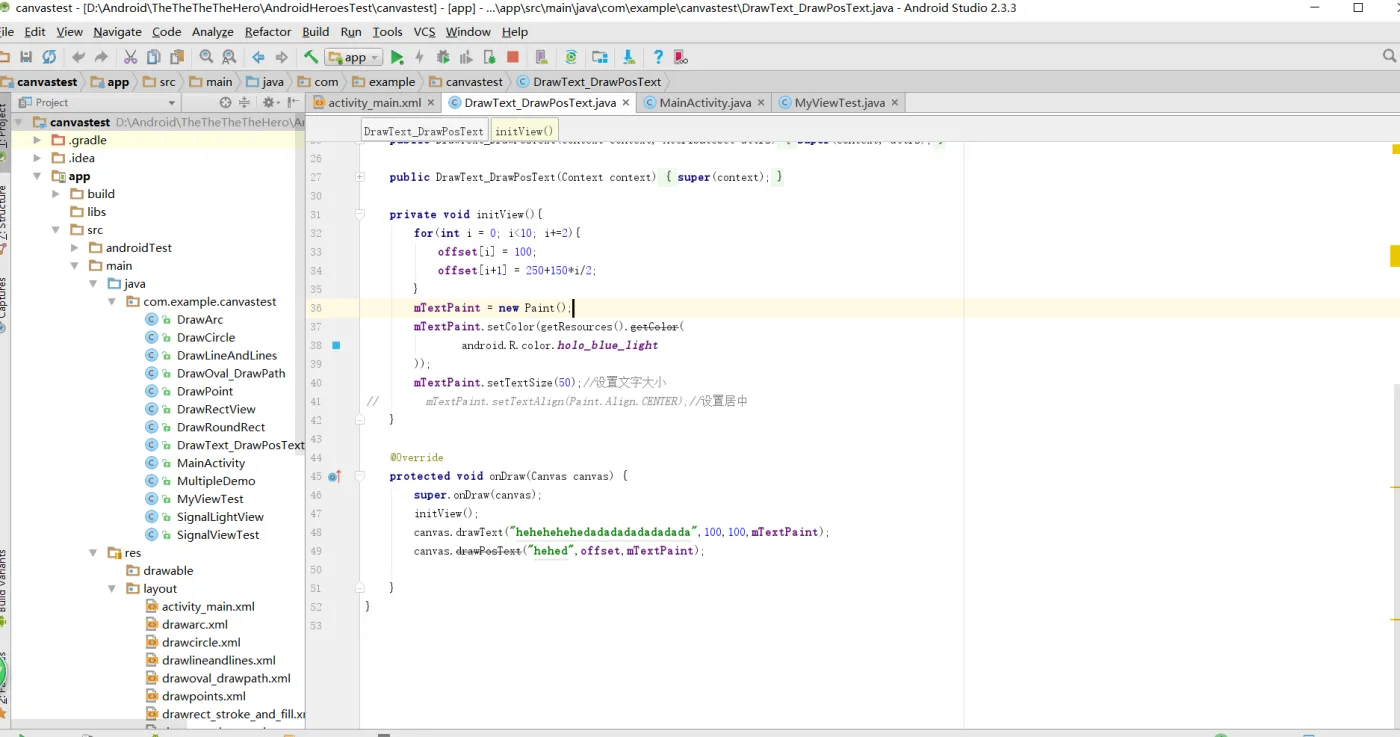The image size is (1400, 737).
Task: Expand the androidTest folder
Action: [x=75, y=248]
